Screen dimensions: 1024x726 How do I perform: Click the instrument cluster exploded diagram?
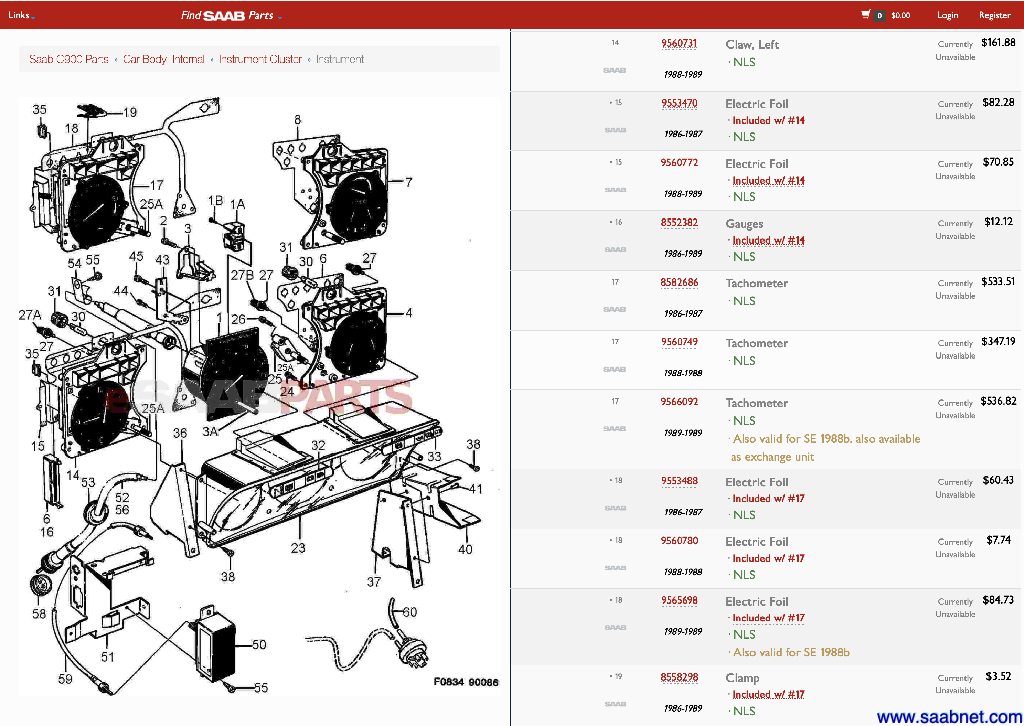260,390
